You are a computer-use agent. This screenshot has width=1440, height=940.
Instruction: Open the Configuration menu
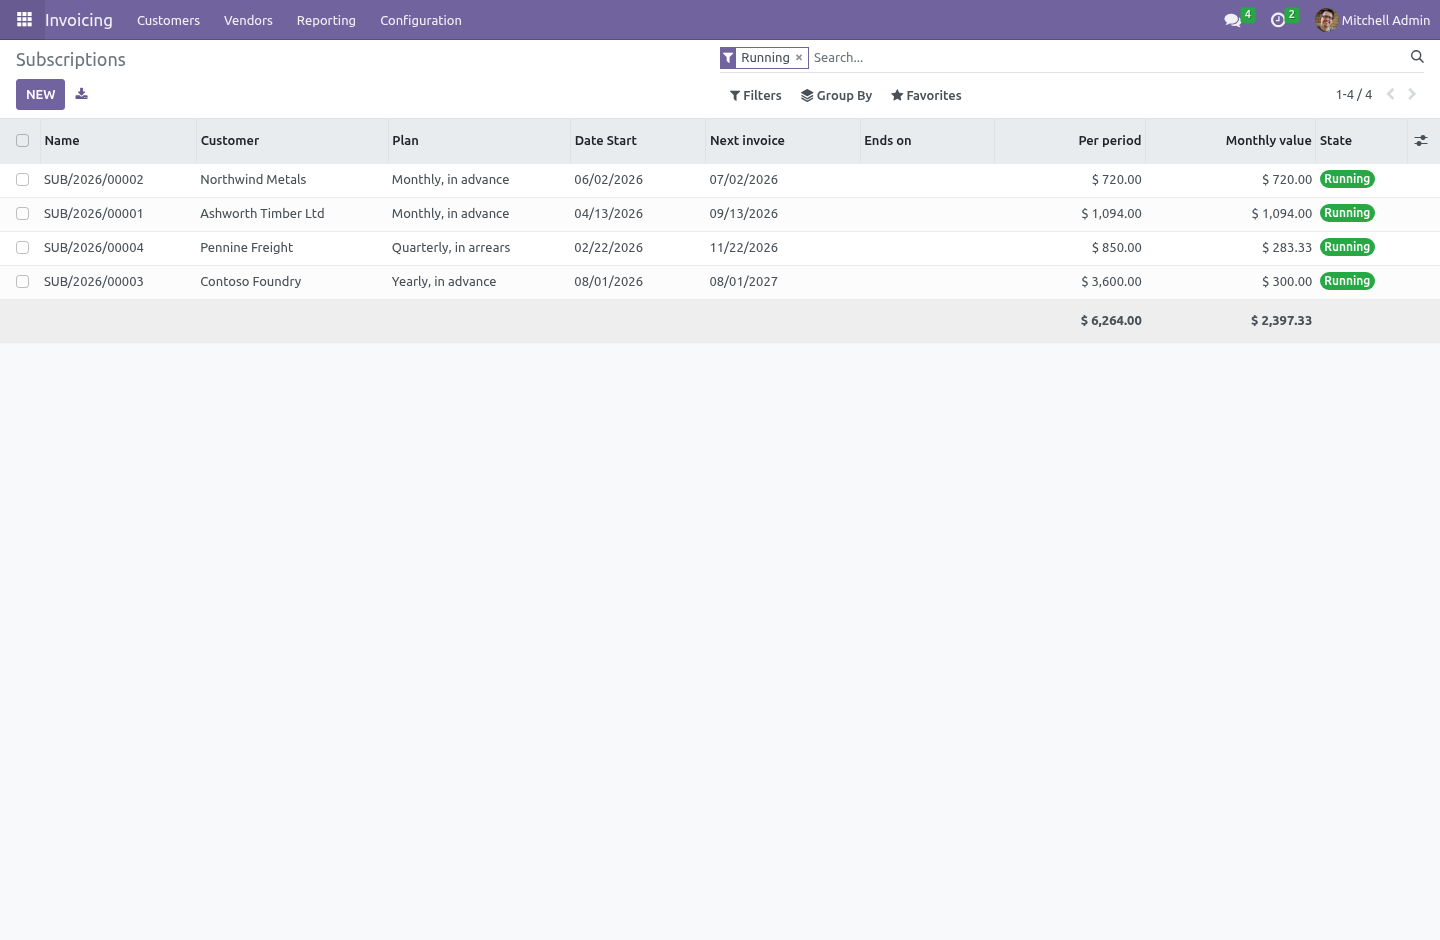[x=421, y=20]
